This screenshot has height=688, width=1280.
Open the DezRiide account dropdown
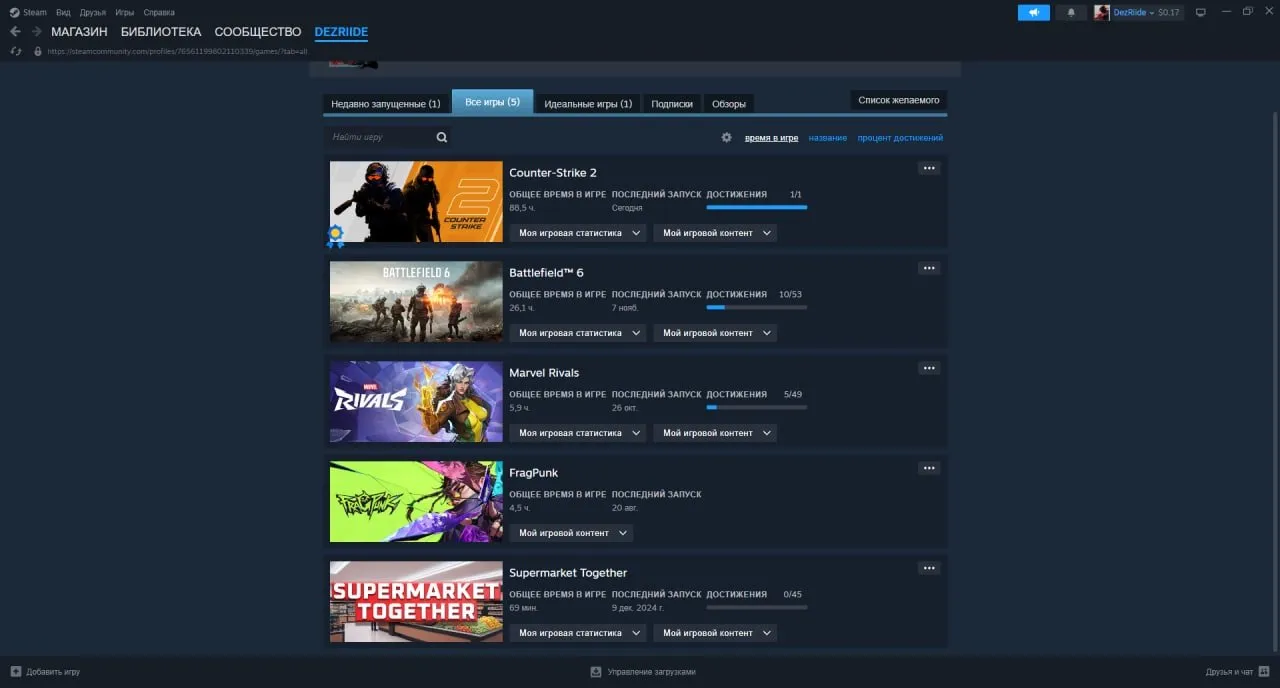click(x=1134, y=12)
